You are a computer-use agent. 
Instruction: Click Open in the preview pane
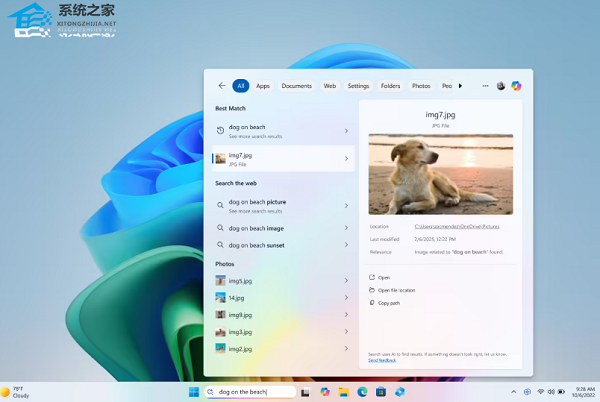click(380, 277)
